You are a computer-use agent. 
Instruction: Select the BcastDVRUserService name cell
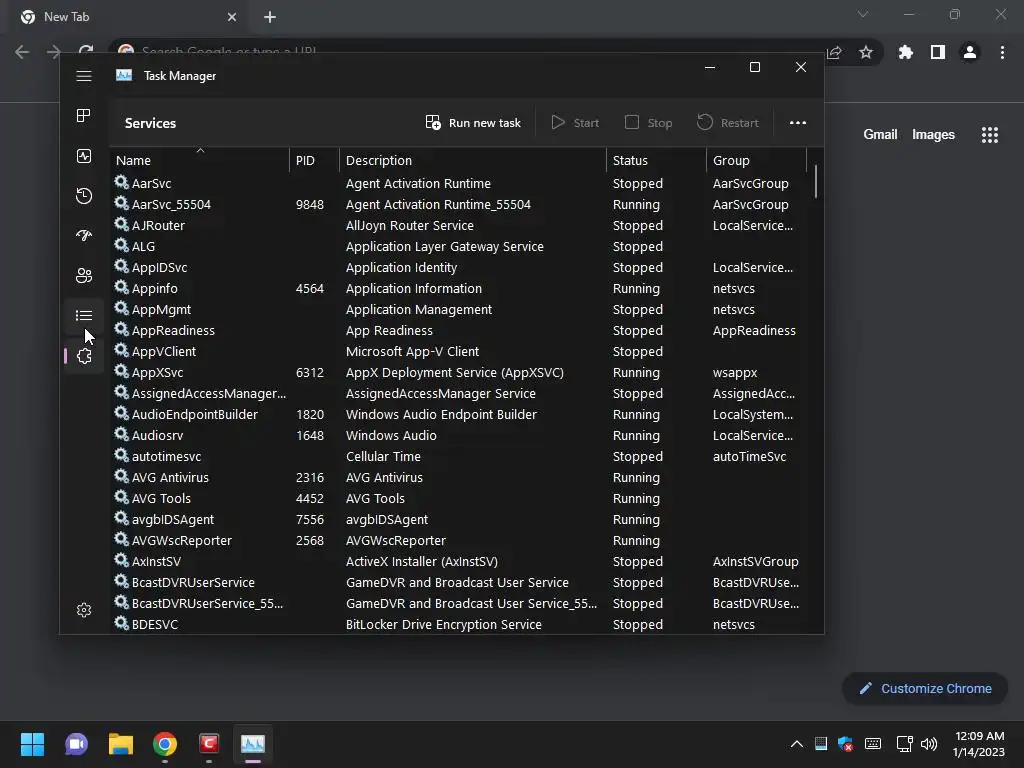click(193, 583)
